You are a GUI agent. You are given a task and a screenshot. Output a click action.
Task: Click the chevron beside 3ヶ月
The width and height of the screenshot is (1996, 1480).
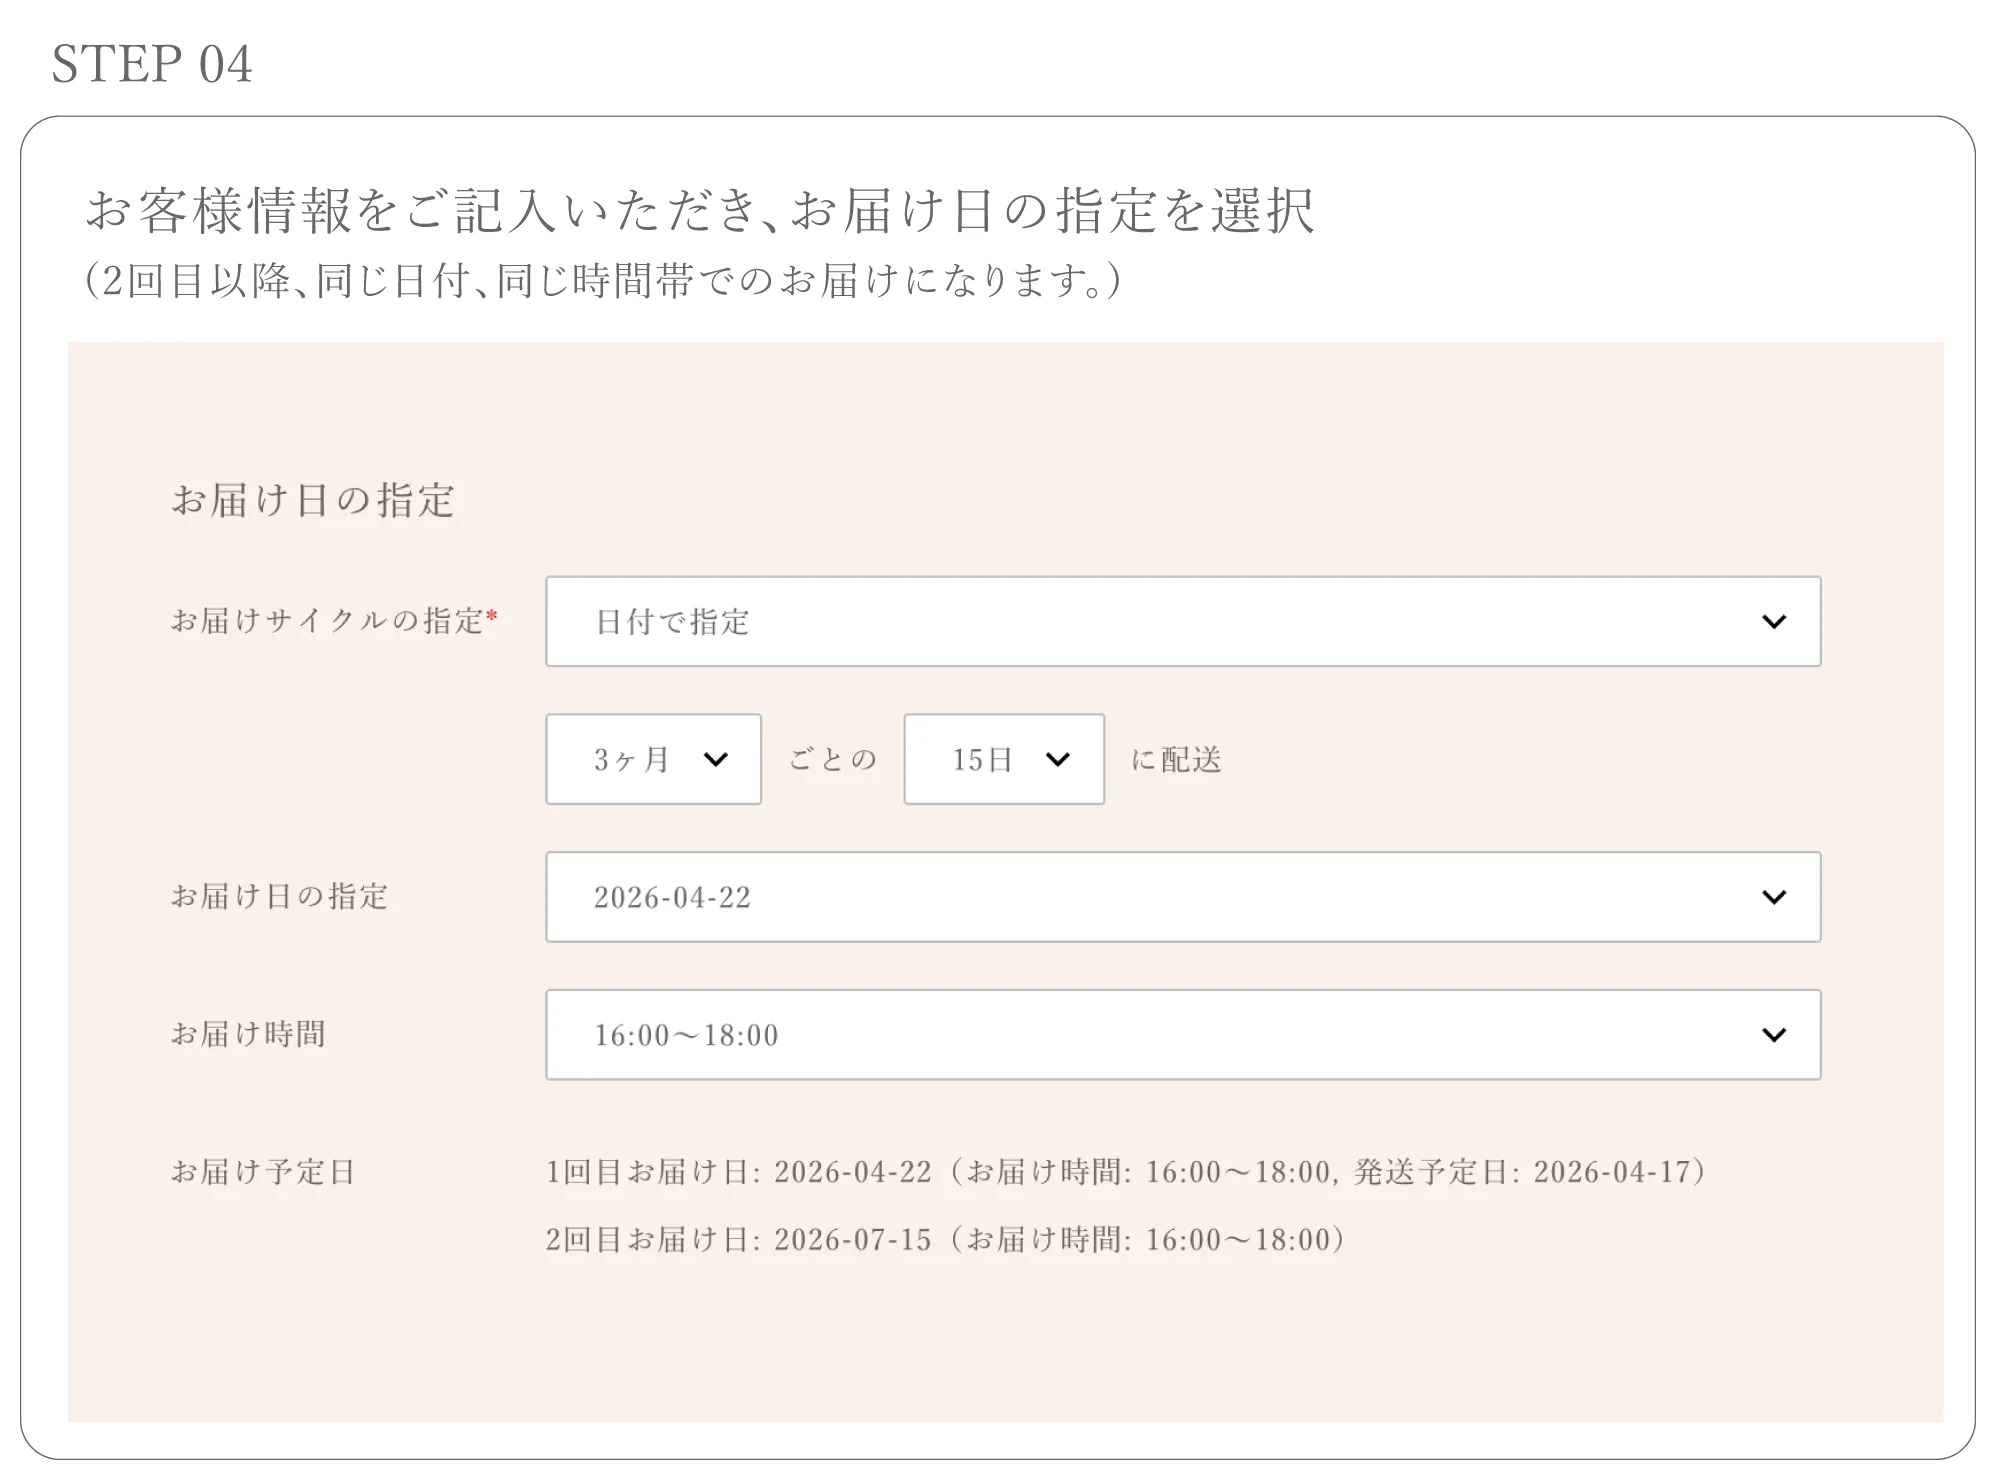coord(716,759)
